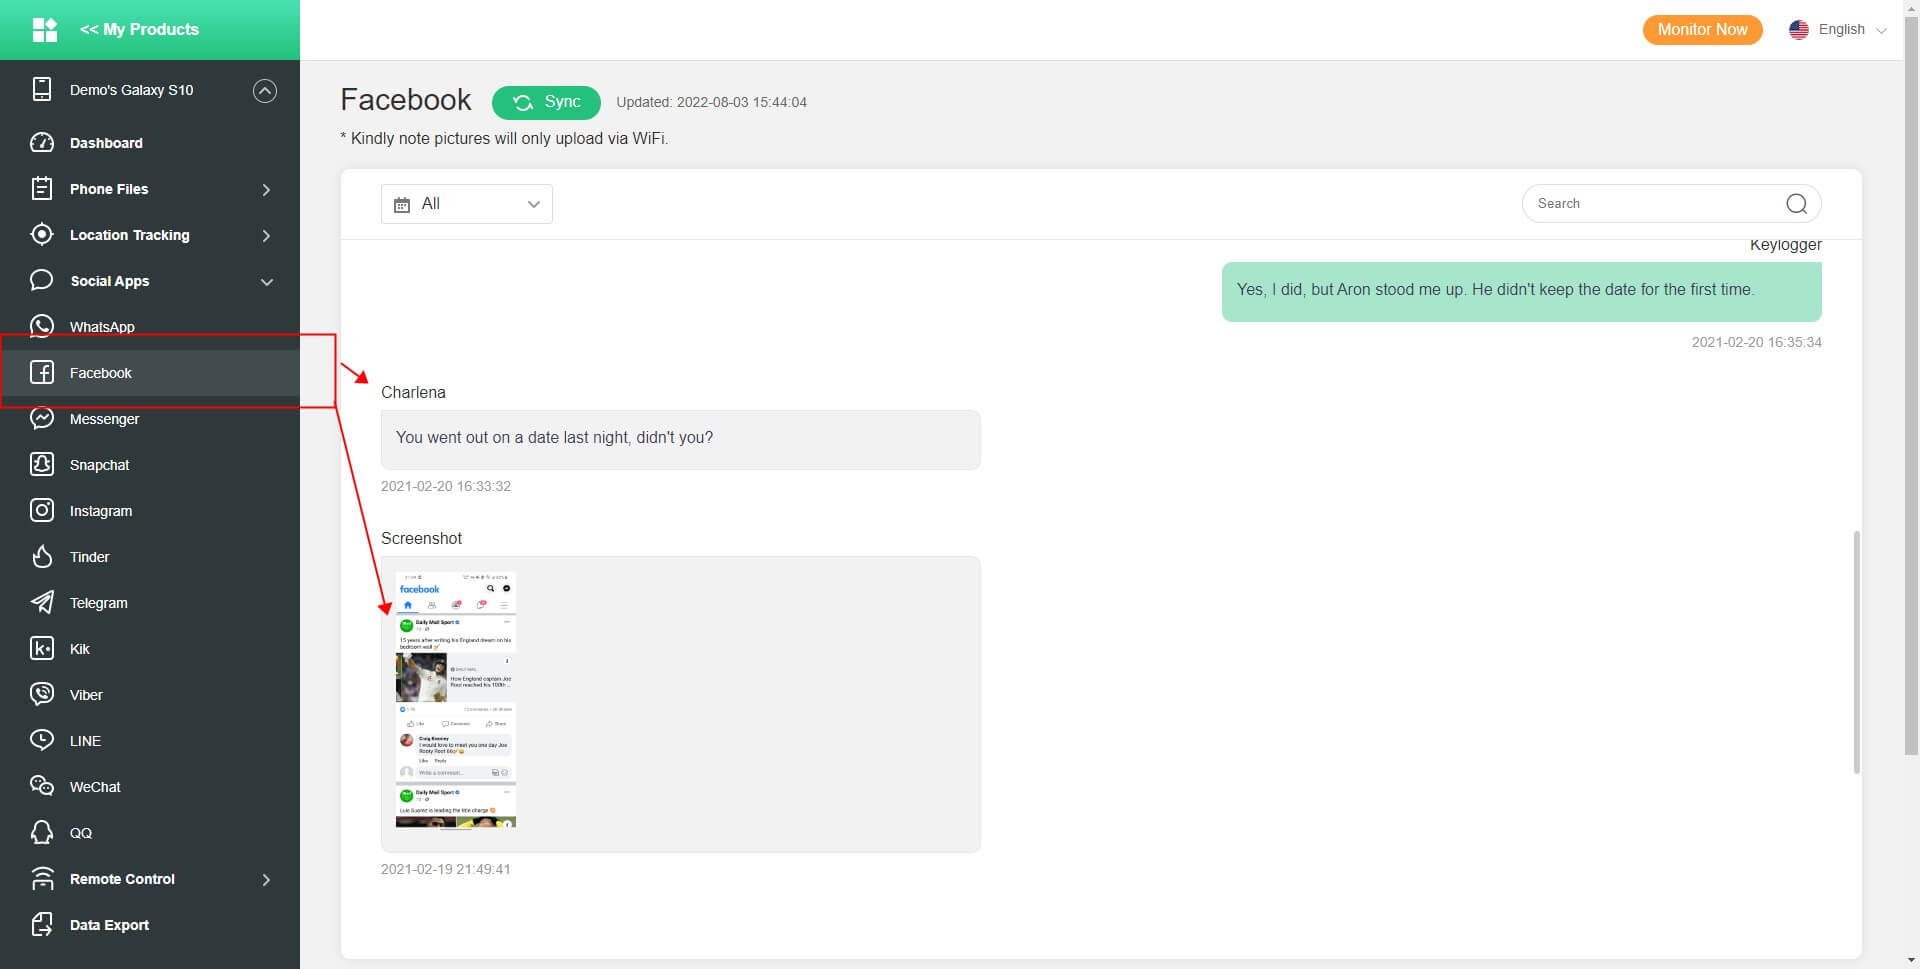Click Charlena's date question message

(680, 439)
